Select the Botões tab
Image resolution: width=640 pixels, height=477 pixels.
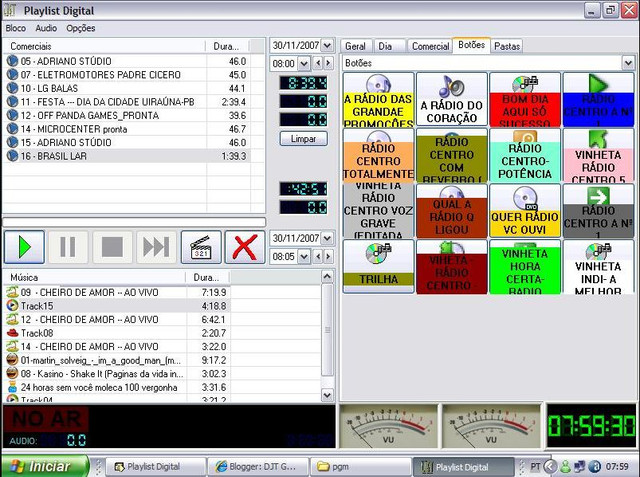[x=471, y=45]
